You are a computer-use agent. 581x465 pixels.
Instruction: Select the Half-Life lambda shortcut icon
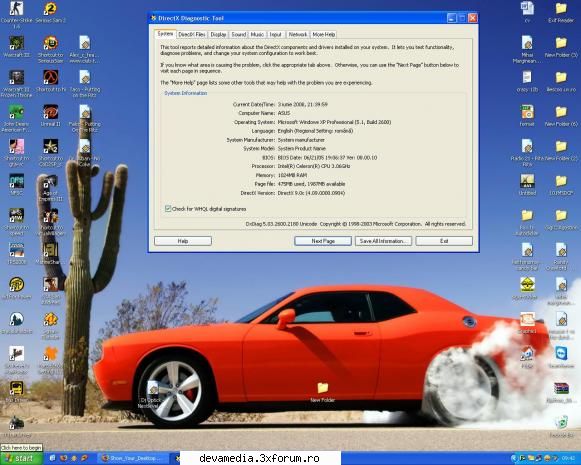[50, 77]
